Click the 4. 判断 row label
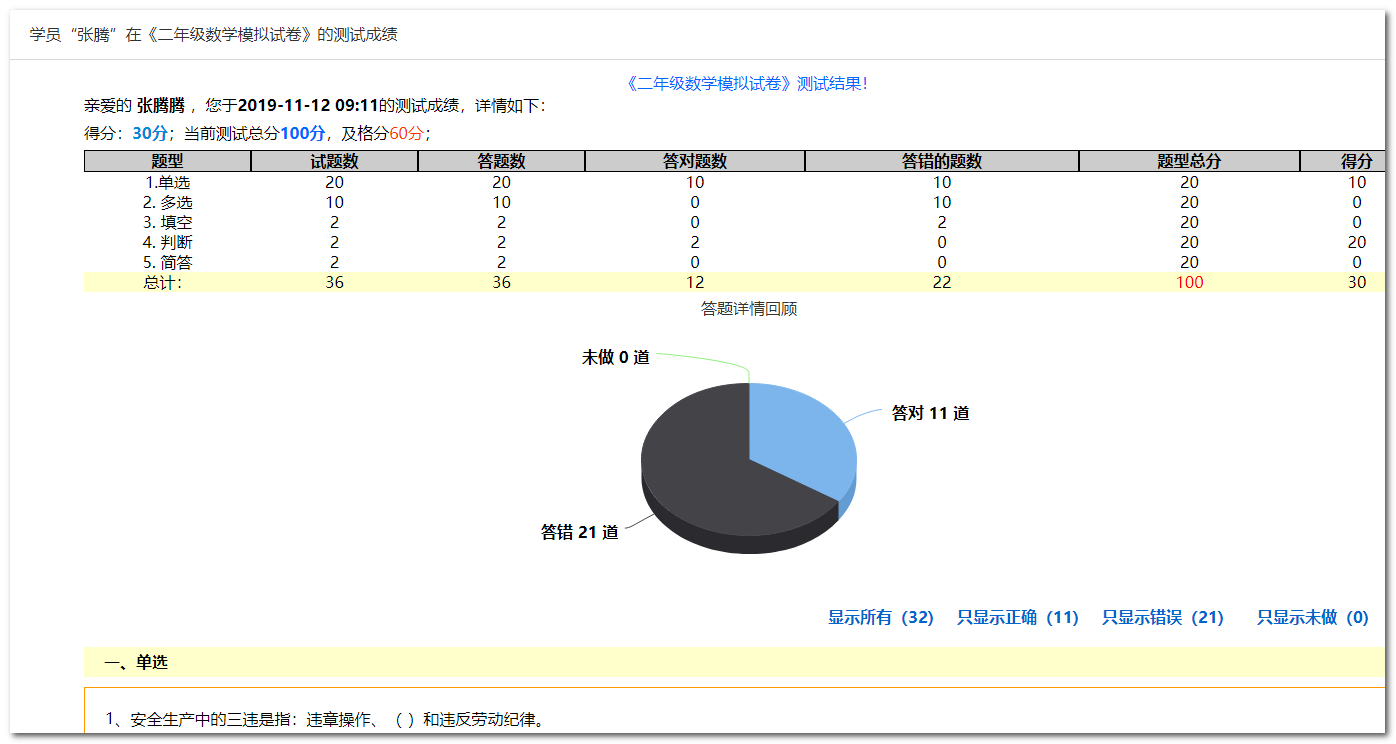 [x=167, y=242]
